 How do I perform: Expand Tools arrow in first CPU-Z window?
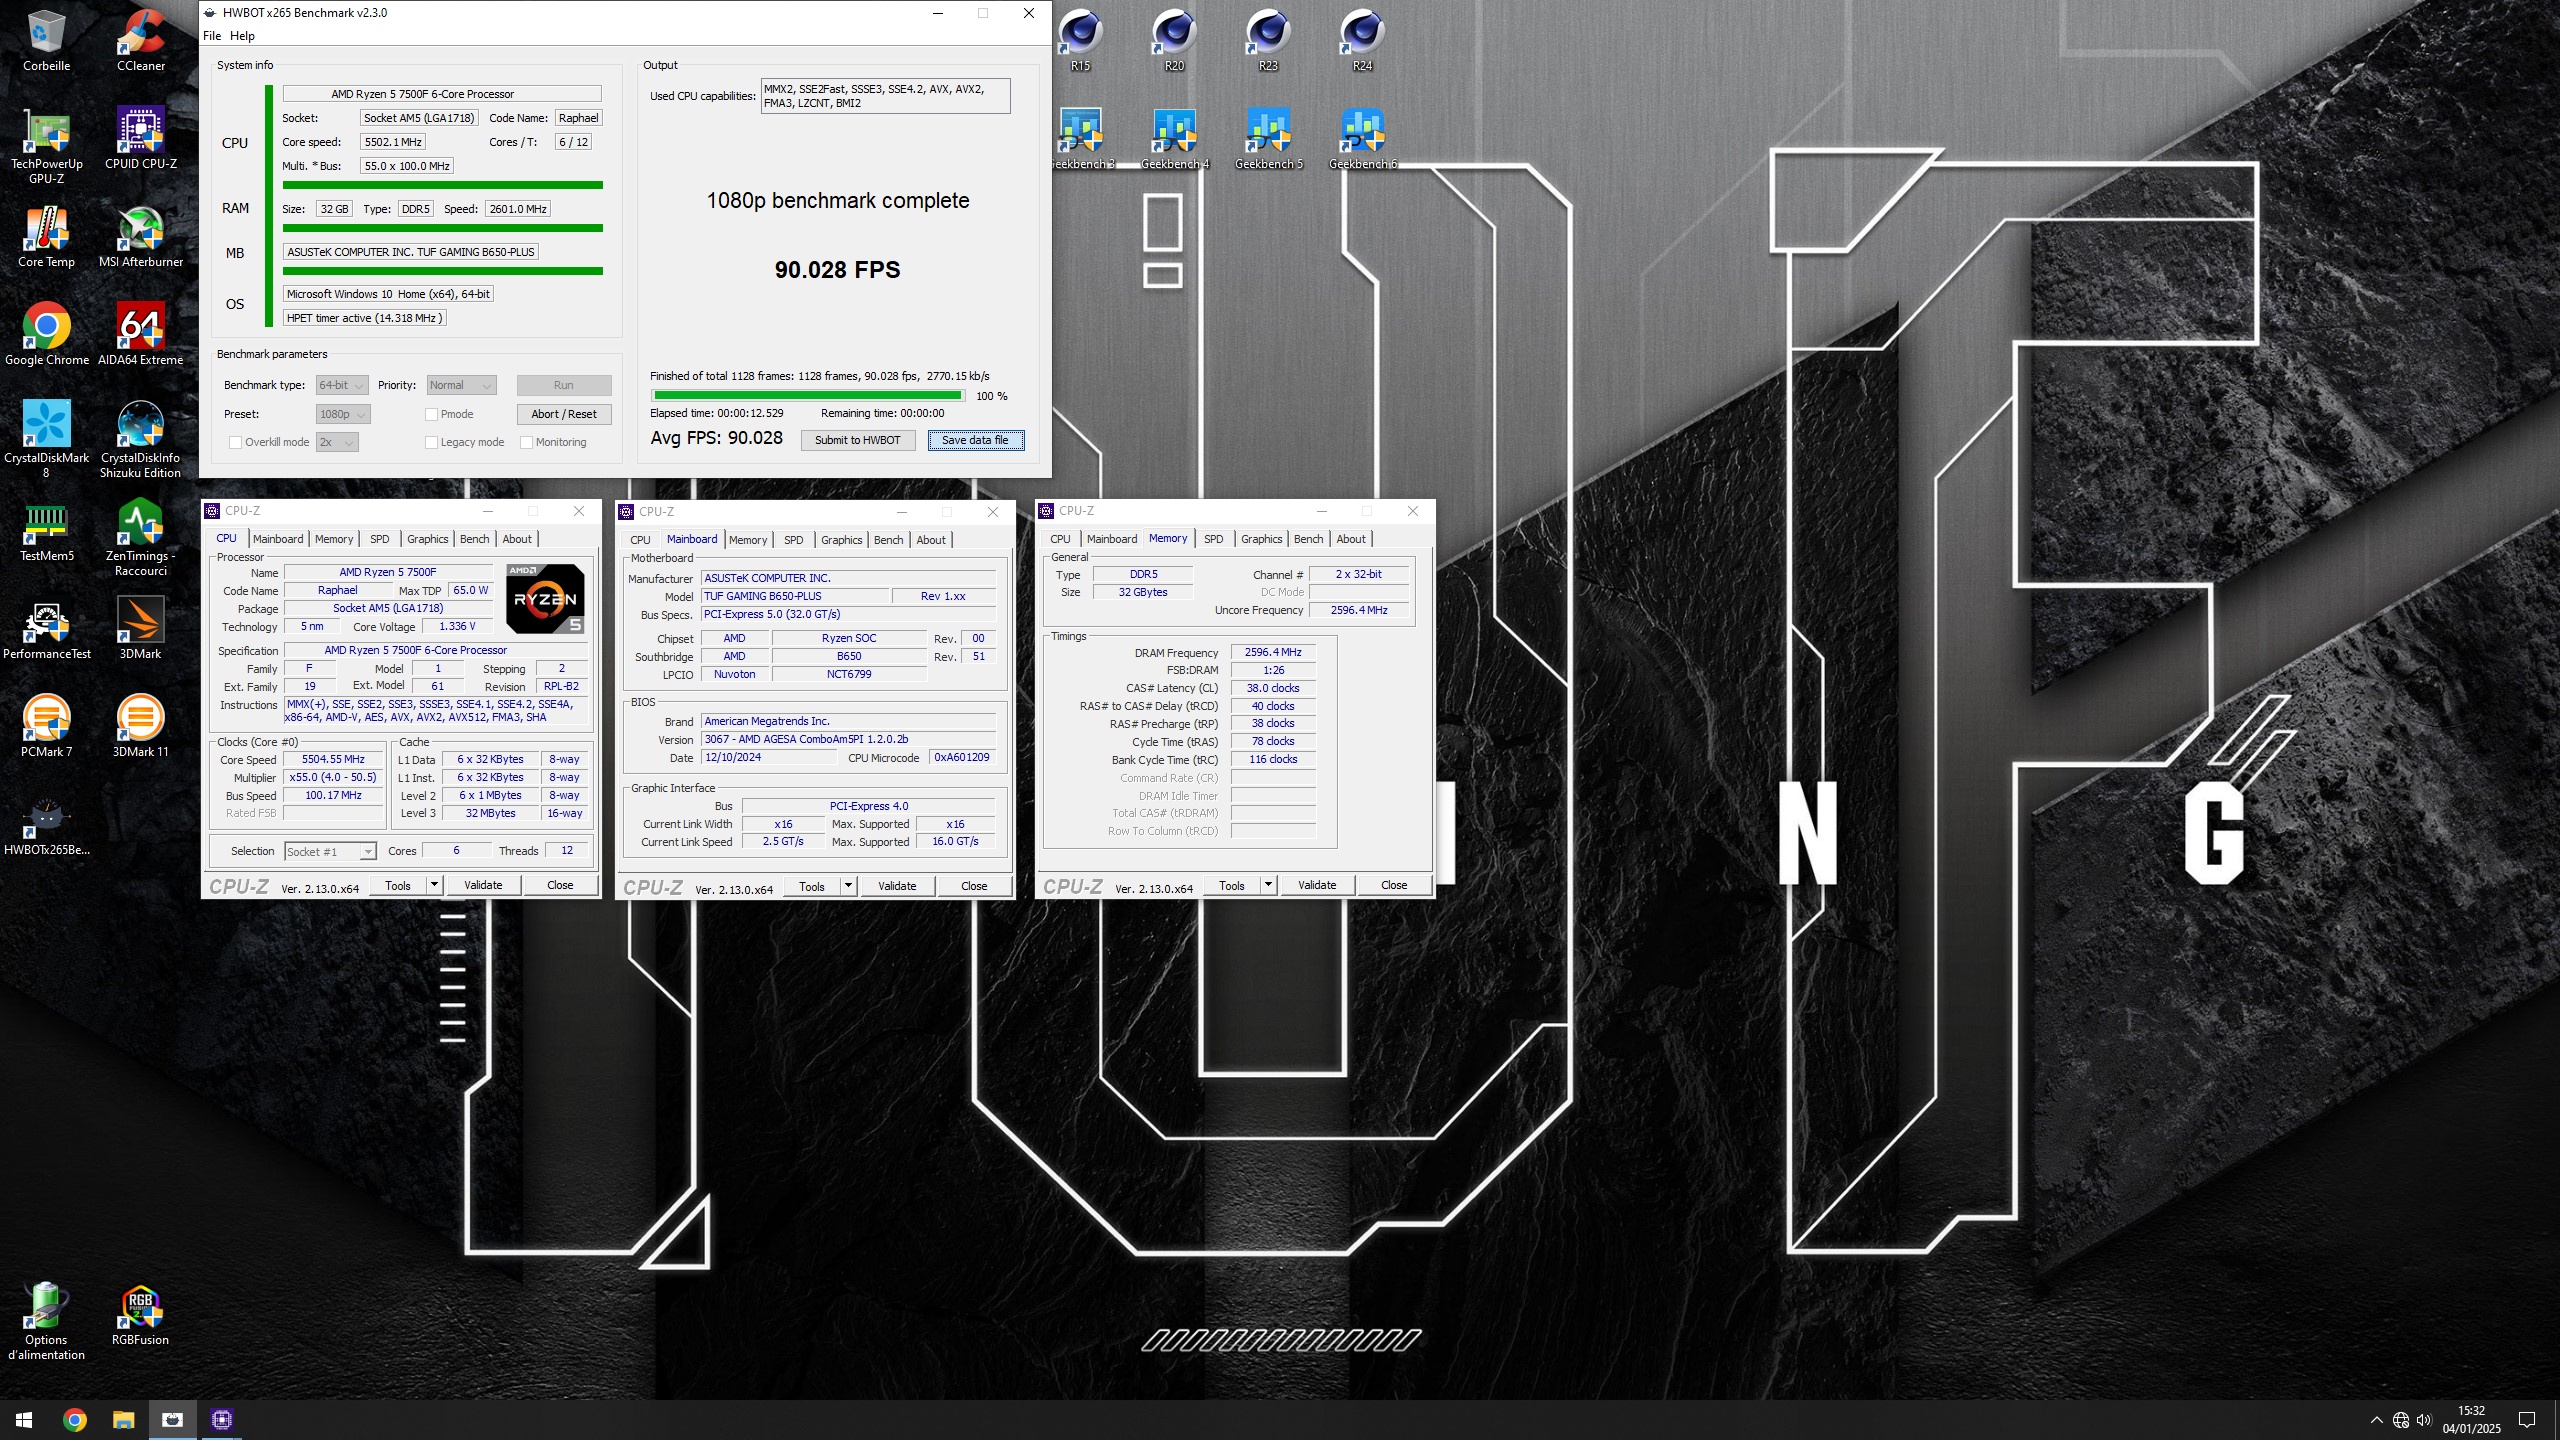point(434,885)
